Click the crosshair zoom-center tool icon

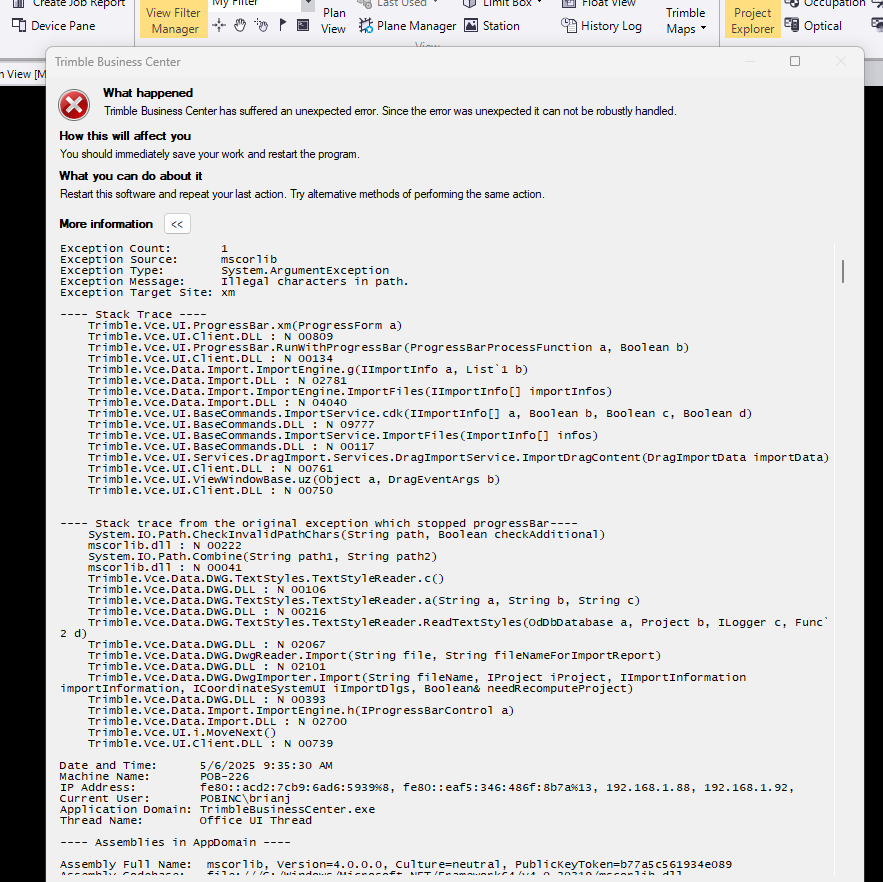pyautogui.click(x=219, y=25)
